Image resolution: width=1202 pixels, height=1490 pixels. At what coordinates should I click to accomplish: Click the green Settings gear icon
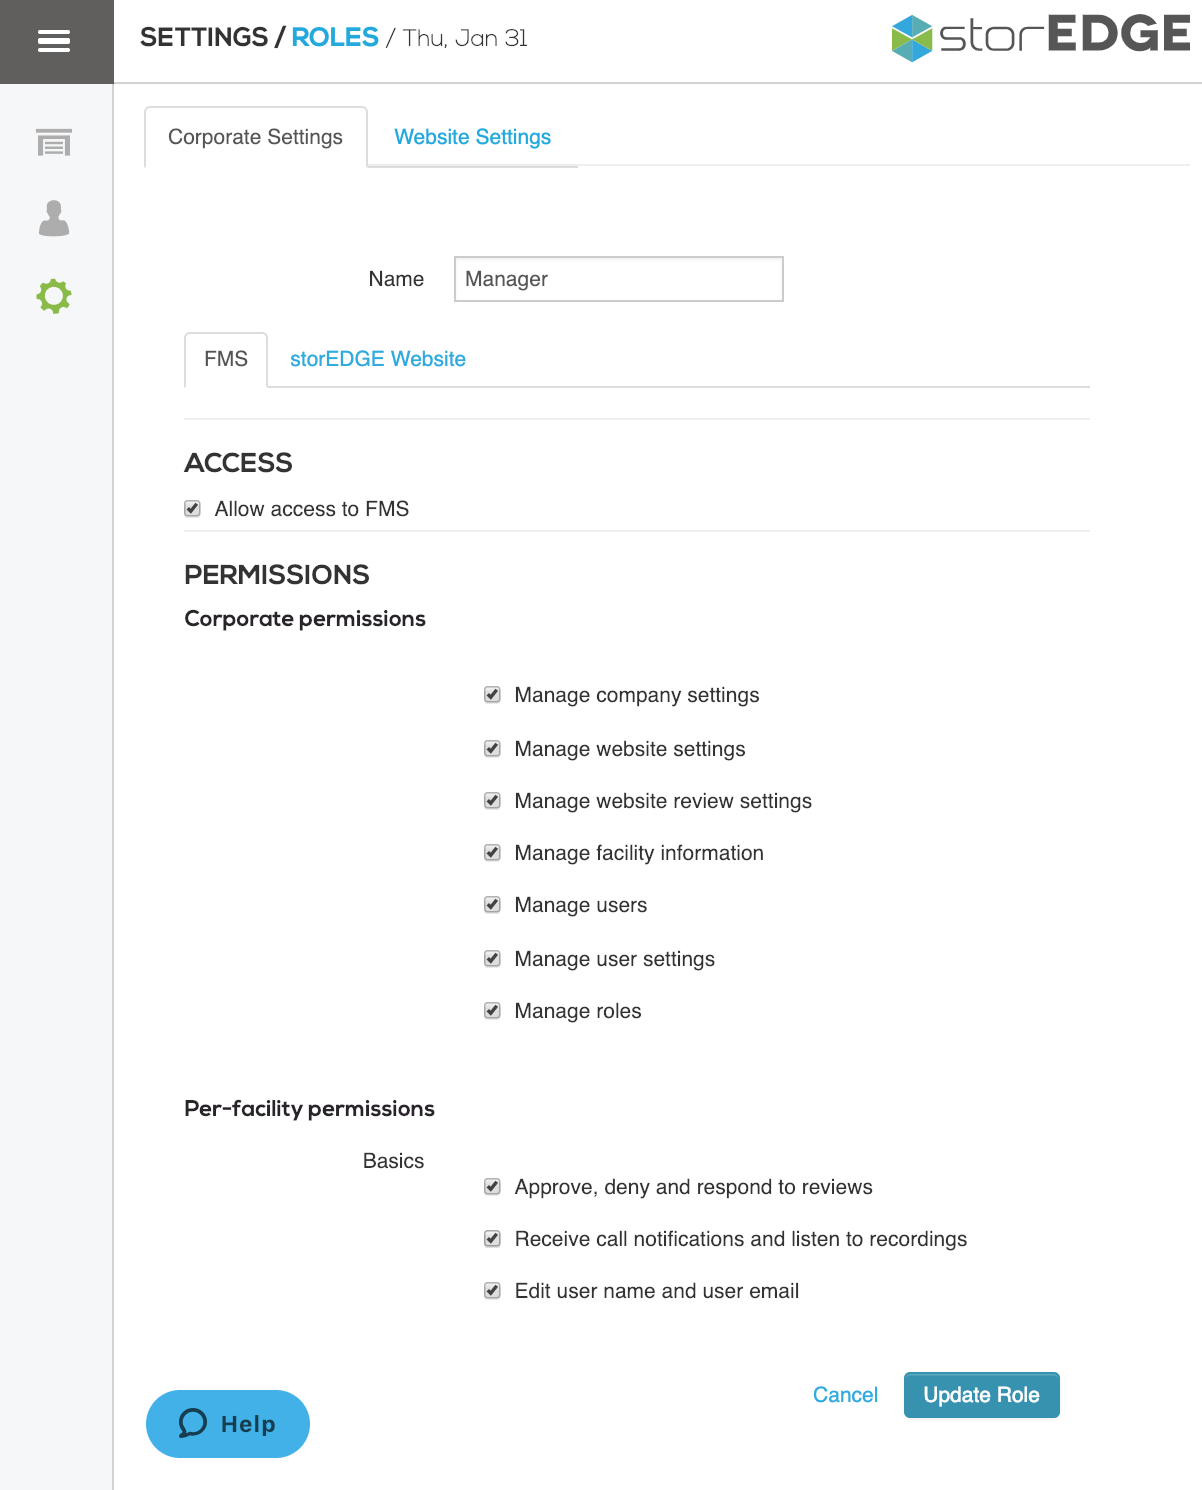click(x=55, y=296)
